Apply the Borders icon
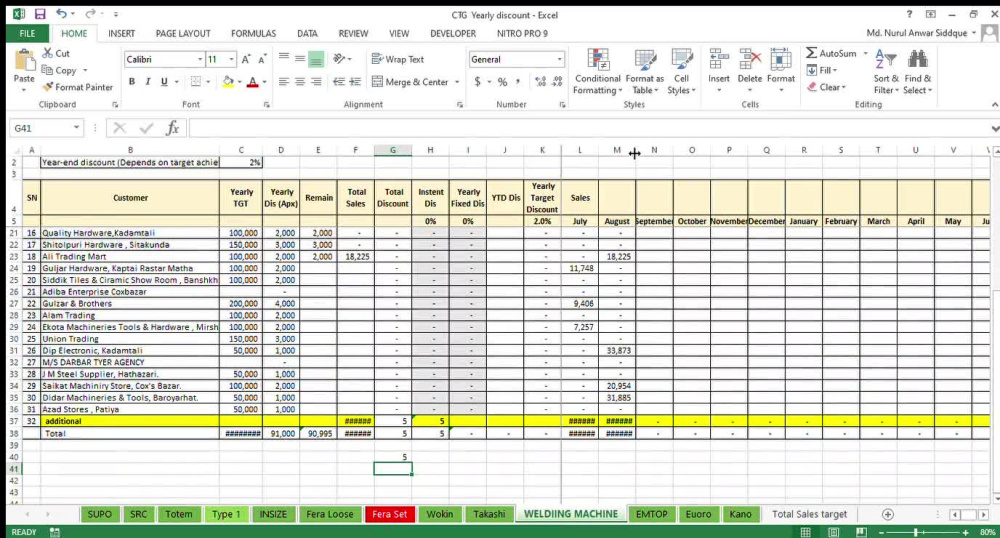Image resolution: width=1000 pixels, height=538 pixels. [196, 82]
